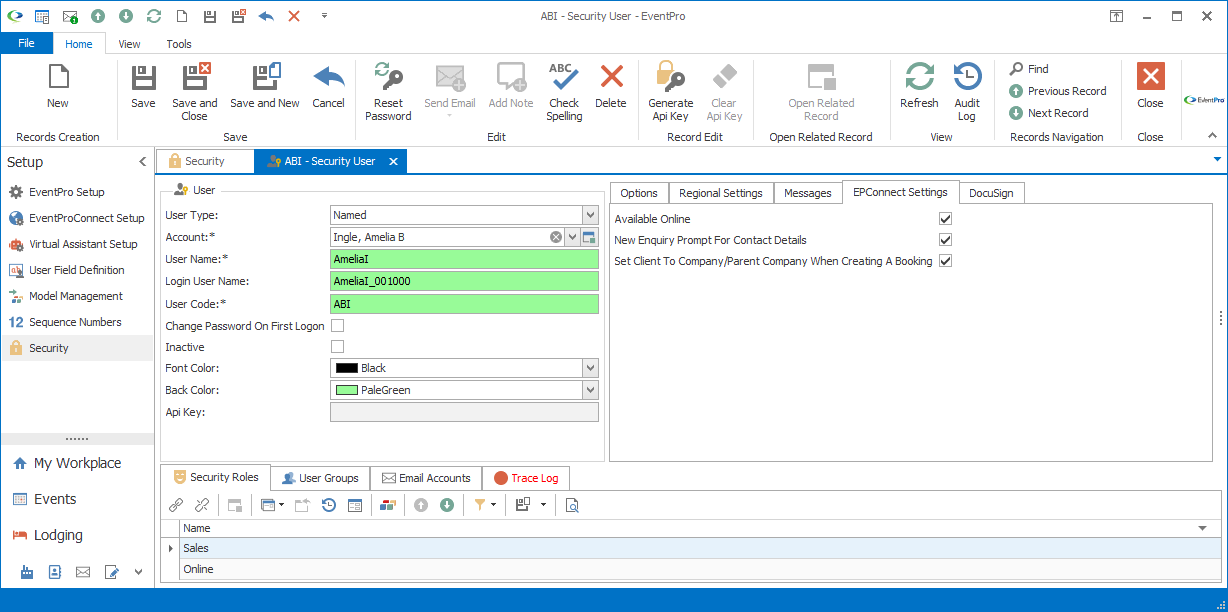
Task: Click the undo arrow in quick access toolbar
Action: (x=266, y=16)
